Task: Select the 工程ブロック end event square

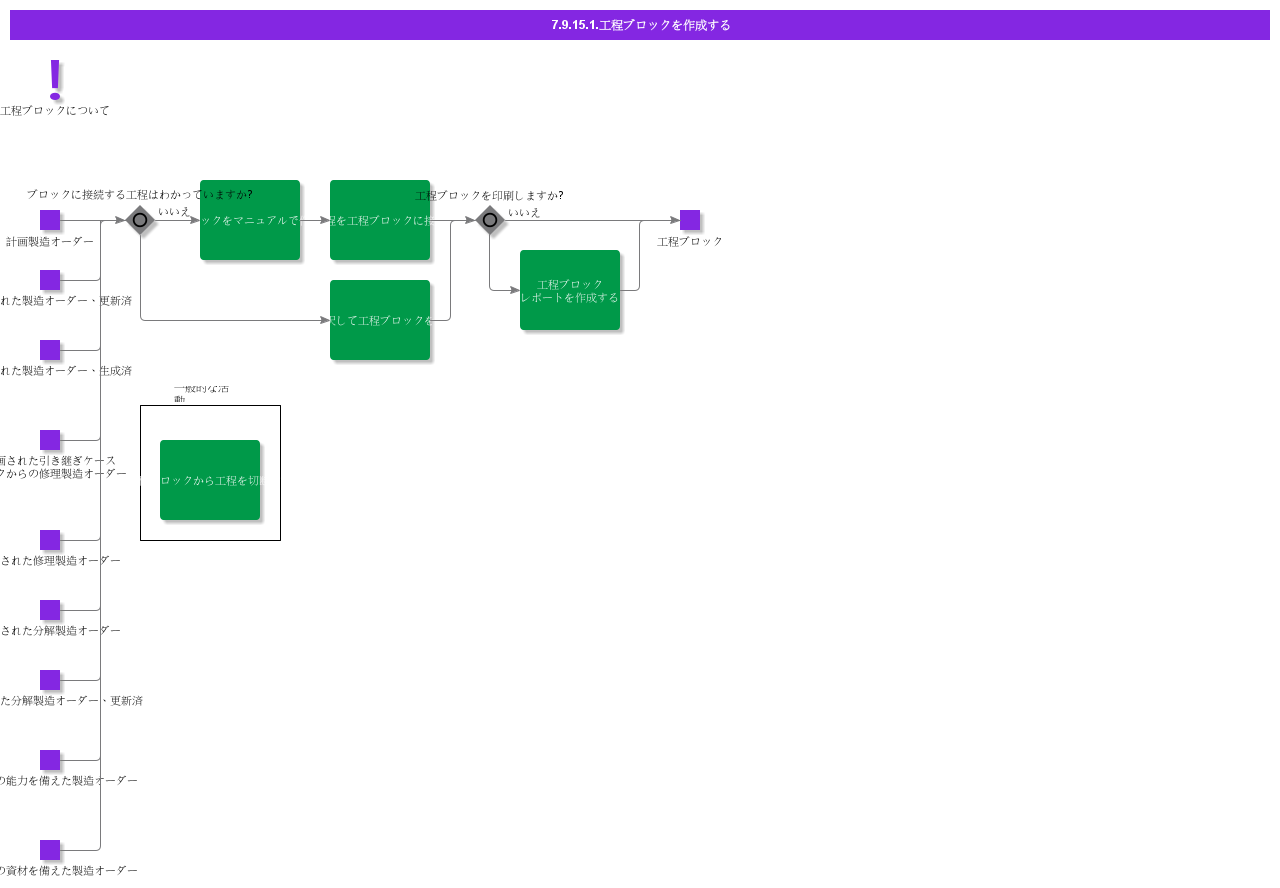Action: pyautogui.click(x=690, y=220)
